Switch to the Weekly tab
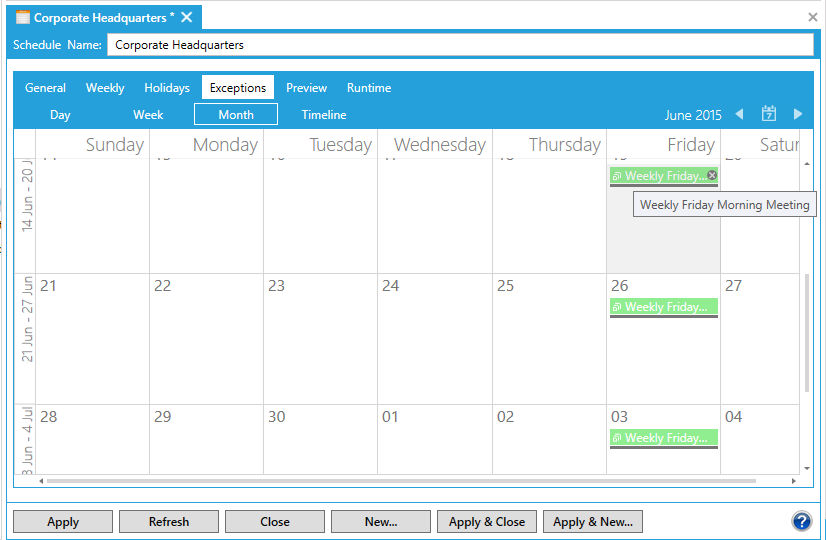 [105, 88]
